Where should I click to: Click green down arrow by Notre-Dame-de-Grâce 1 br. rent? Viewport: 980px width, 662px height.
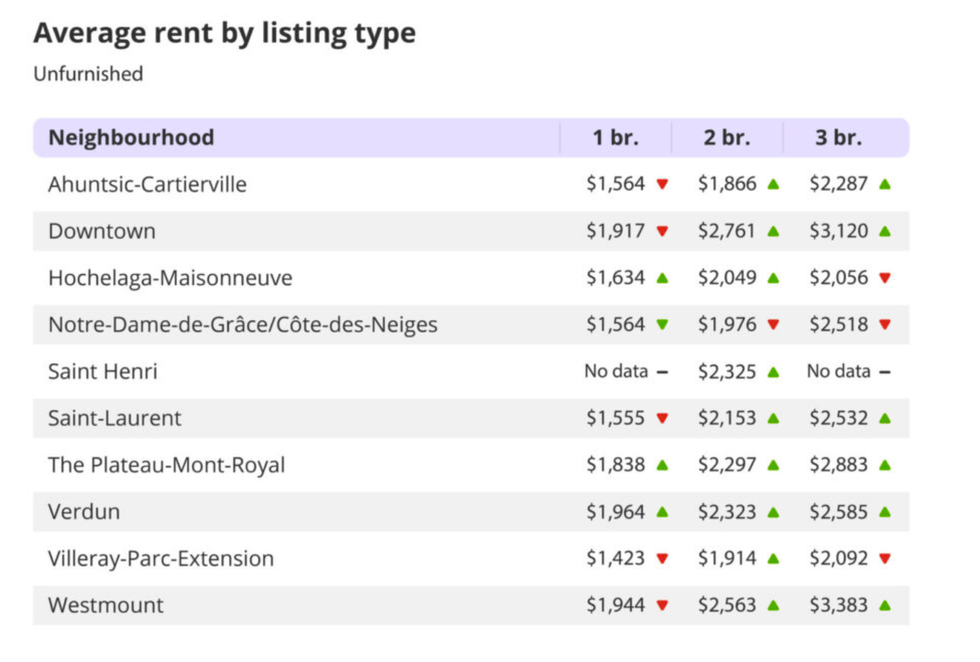coord(662,325)
